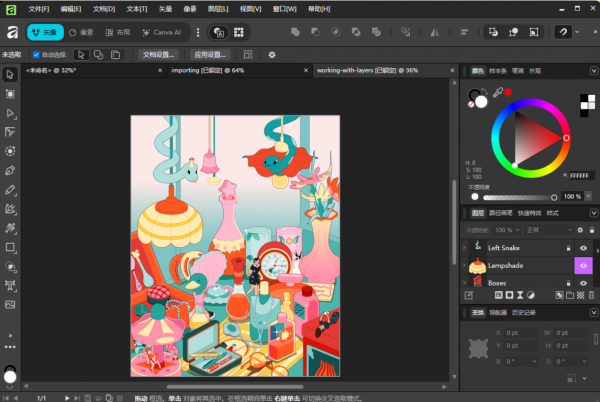The image size is (600, 402).
Task: Click the Flip horizontal icon in toolbar
Action: click(435, 33)
